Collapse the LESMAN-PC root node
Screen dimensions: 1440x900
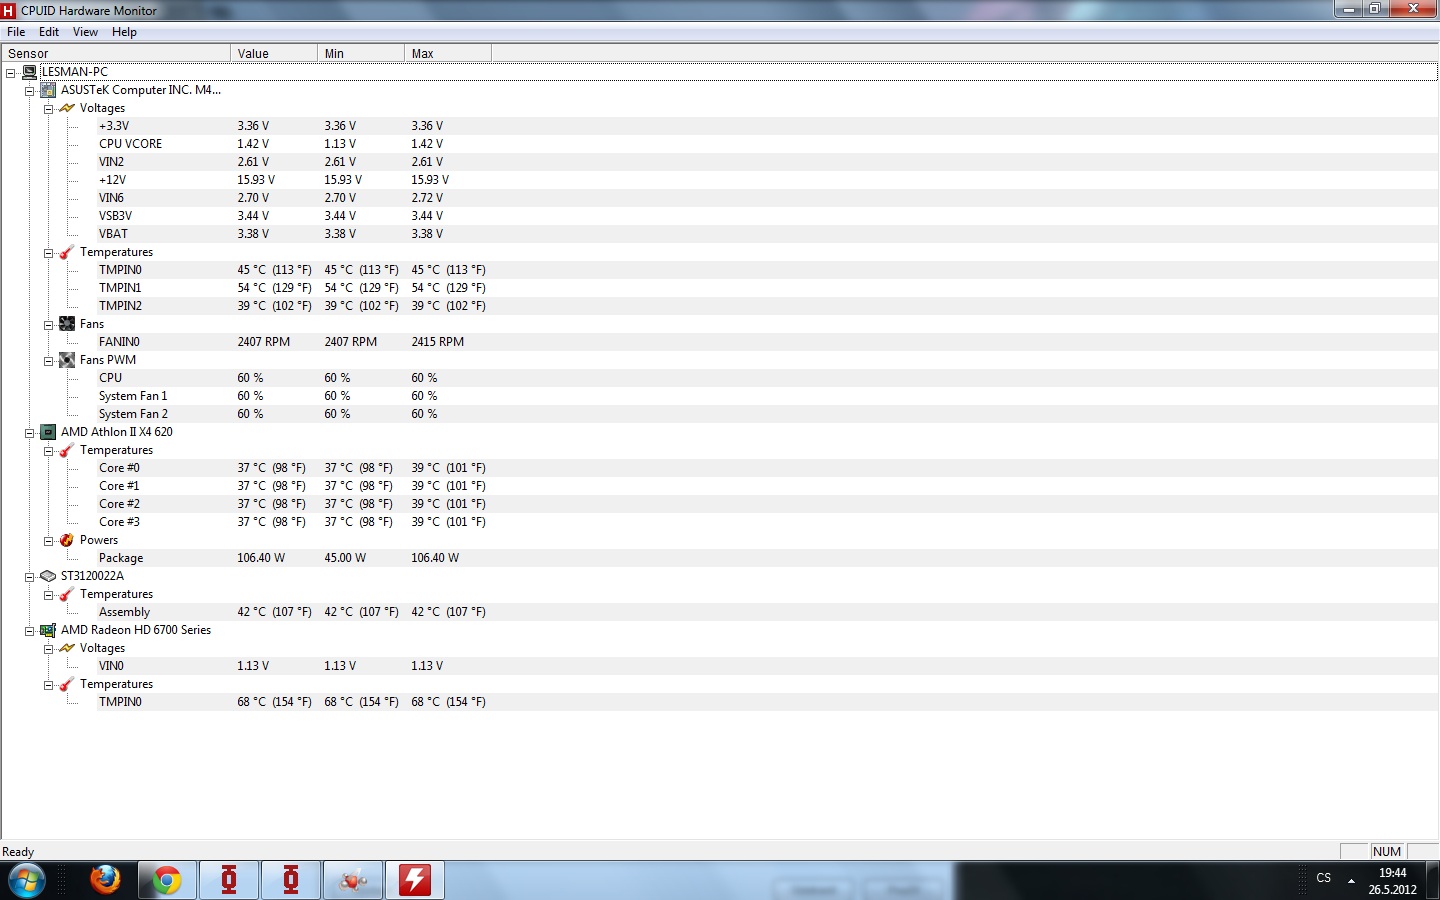(x=11, y=73)
